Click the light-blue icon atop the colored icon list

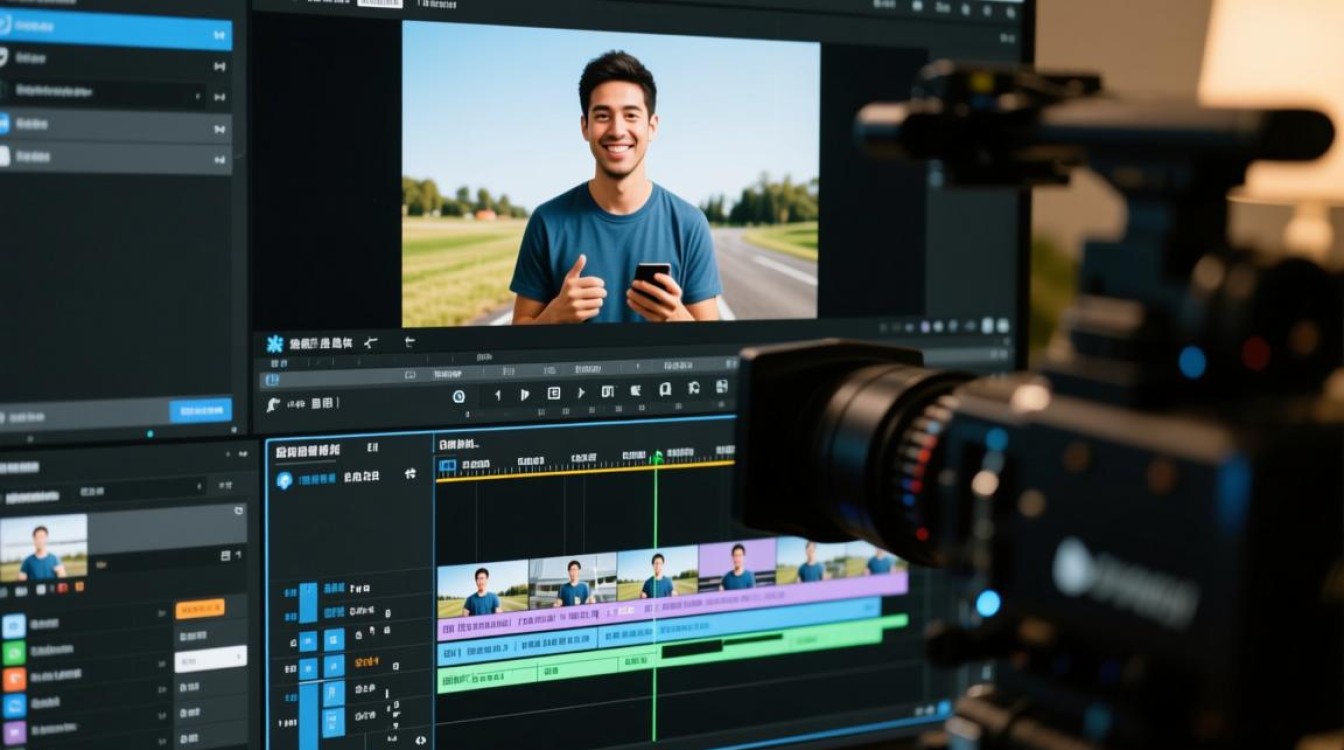[14, 626]
